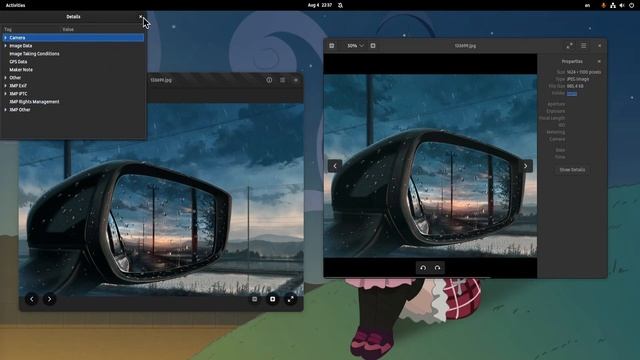This screenshot has width=640, height=360.
Task: Open the Activities overview
Action: (16, 5)
